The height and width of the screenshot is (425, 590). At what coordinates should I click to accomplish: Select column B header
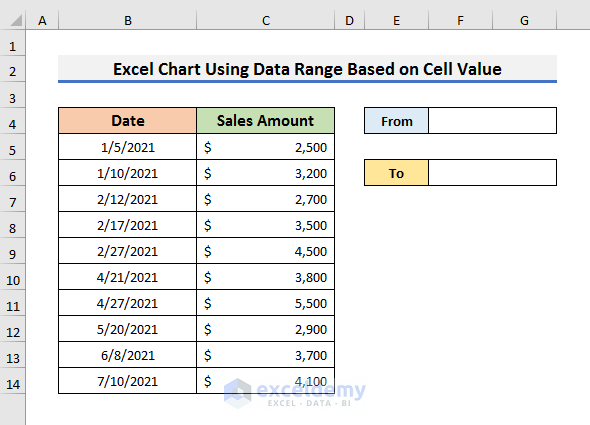click(128, 20)
